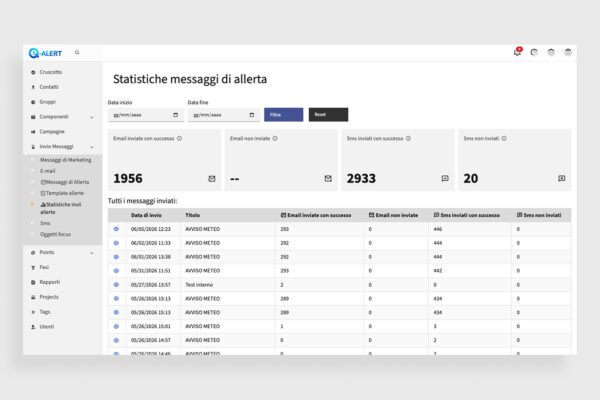Click message icon in the 20 sms card
The width and height of the screenshot is (600, 400).
click(x=561, y=179)
